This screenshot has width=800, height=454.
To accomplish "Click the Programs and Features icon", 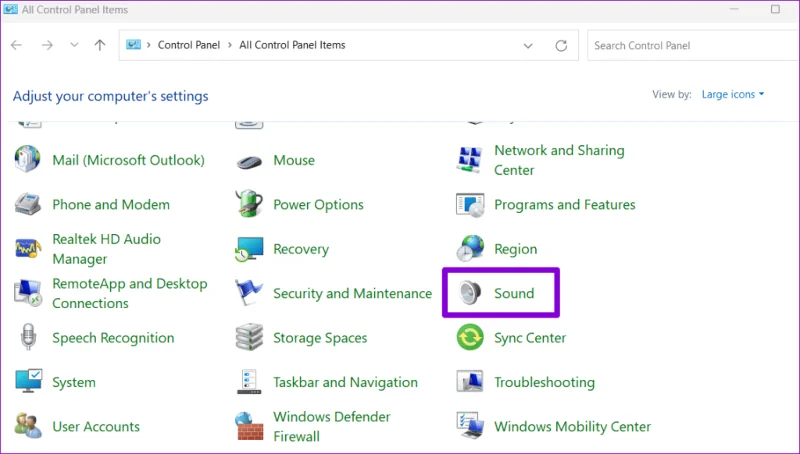I will tap(469, 205).
